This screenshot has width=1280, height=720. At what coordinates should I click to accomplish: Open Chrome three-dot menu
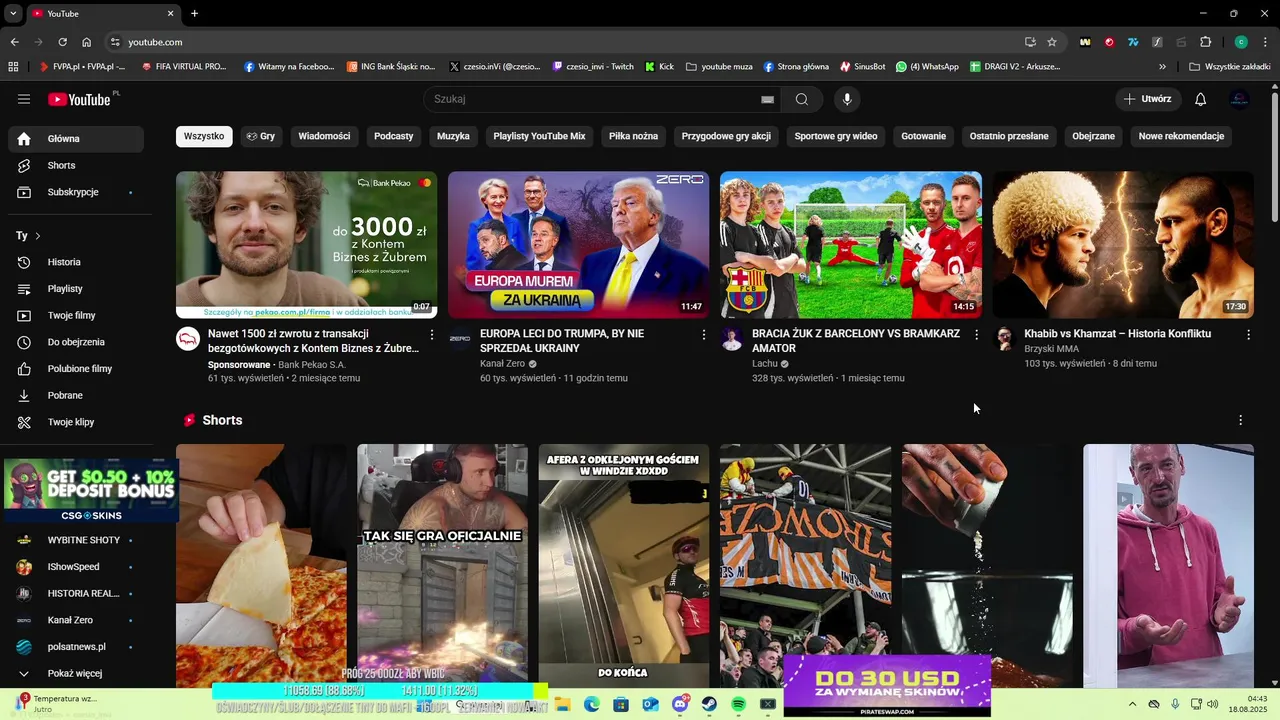[x=1266, y=42]
